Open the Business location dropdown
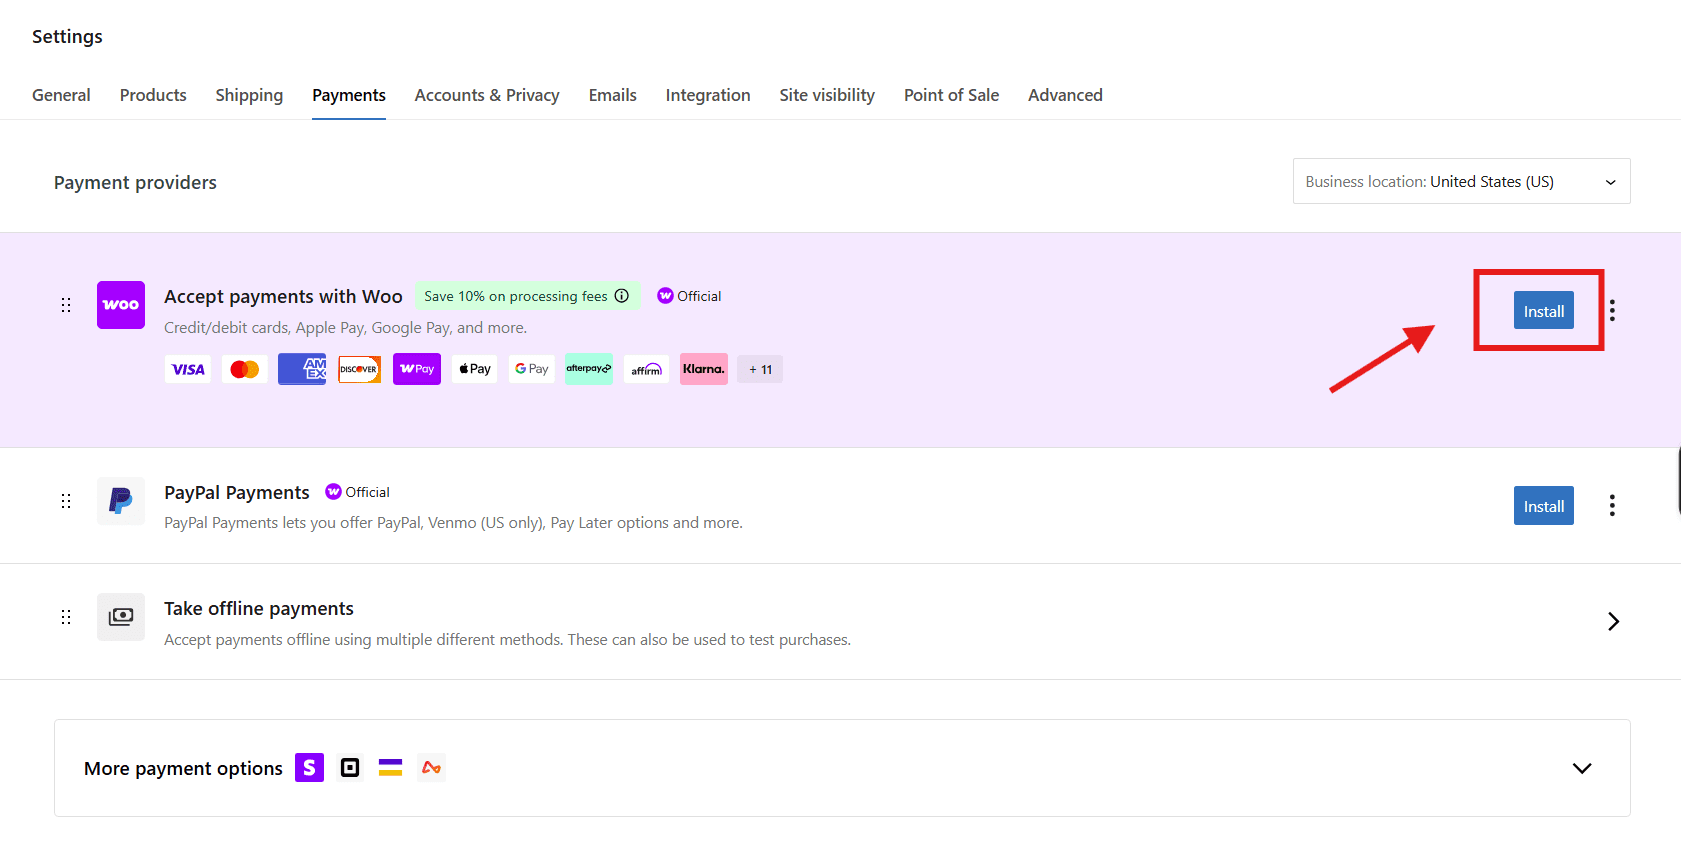Image resolution: width=1681 pixels, height=855 pixels. pos(1461,182)
